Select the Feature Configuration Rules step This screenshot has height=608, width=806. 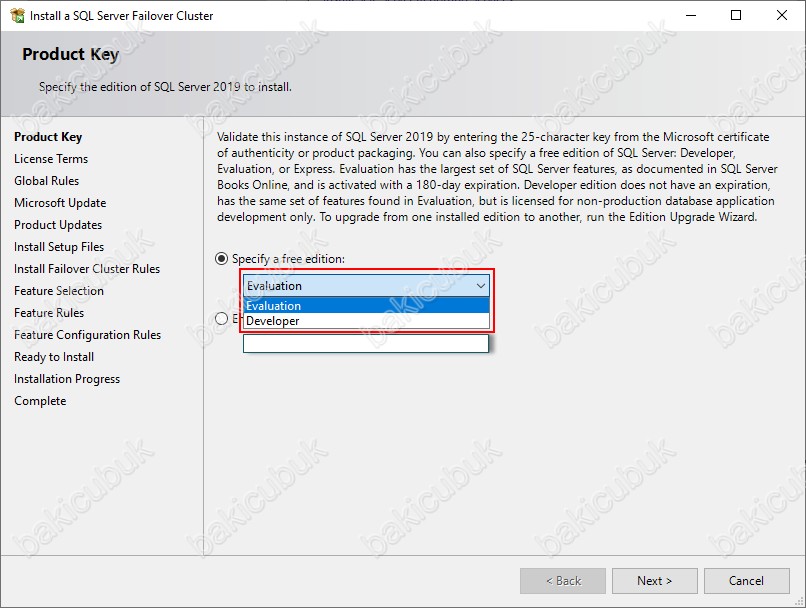(87, 335)
